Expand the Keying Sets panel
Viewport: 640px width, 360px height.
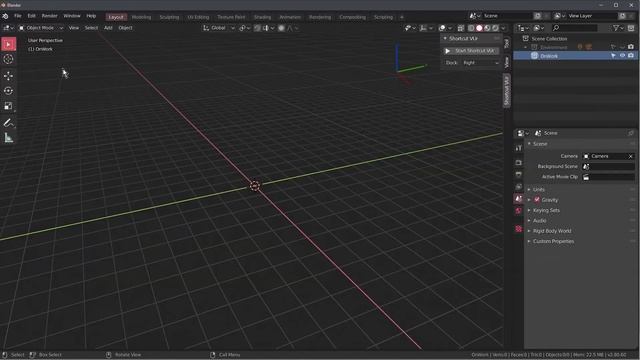click(546, 211)
